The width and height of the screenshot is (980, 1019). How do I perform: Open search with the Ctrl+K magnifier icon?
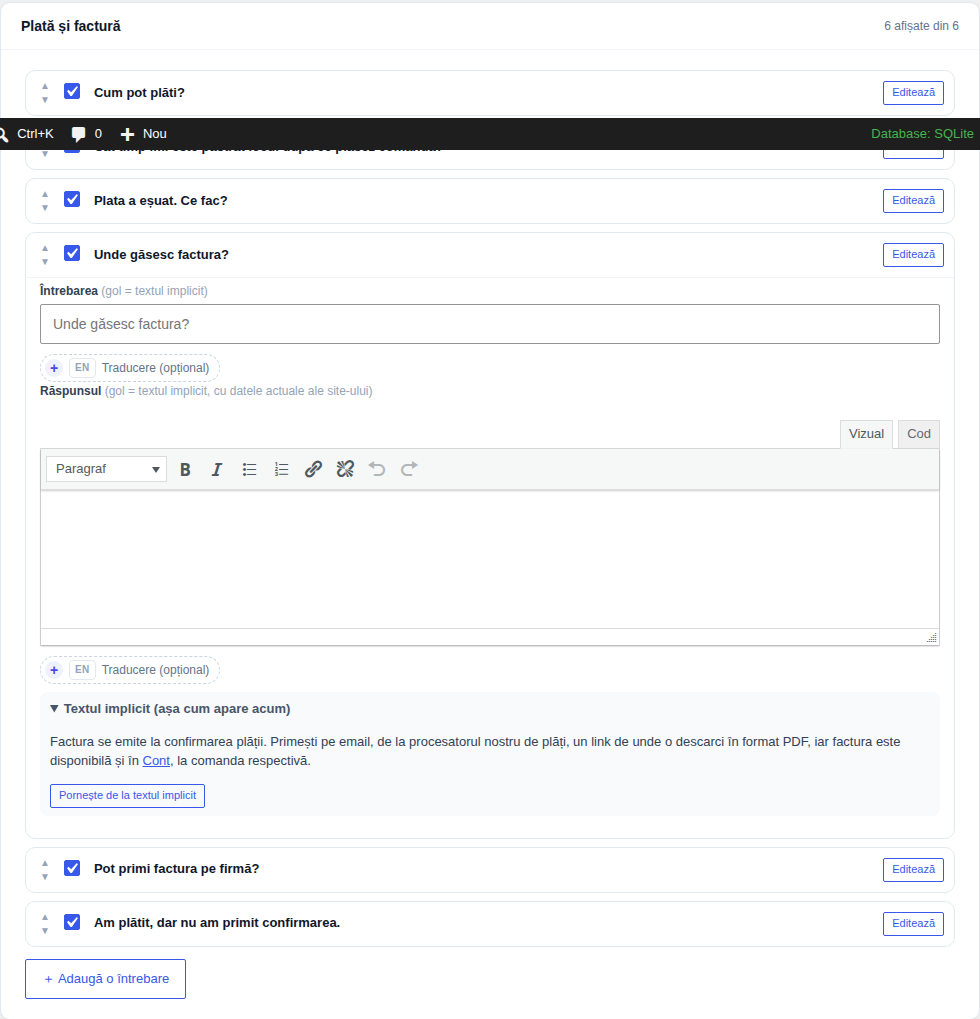click(3, 135)
